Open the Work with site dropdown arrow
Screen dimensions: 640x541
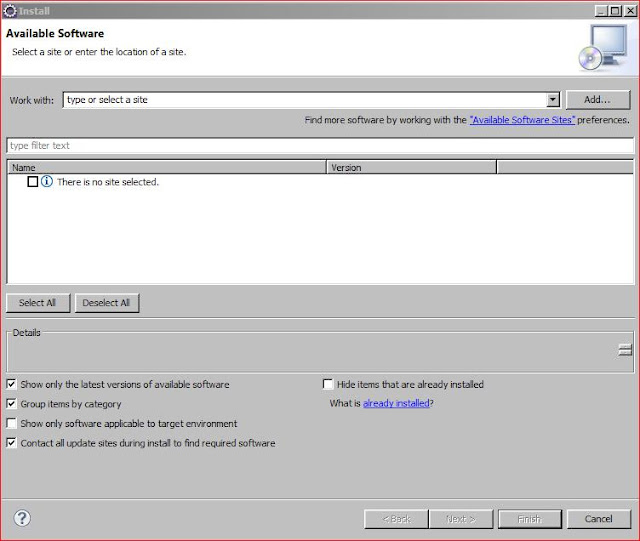click(552, 100)
